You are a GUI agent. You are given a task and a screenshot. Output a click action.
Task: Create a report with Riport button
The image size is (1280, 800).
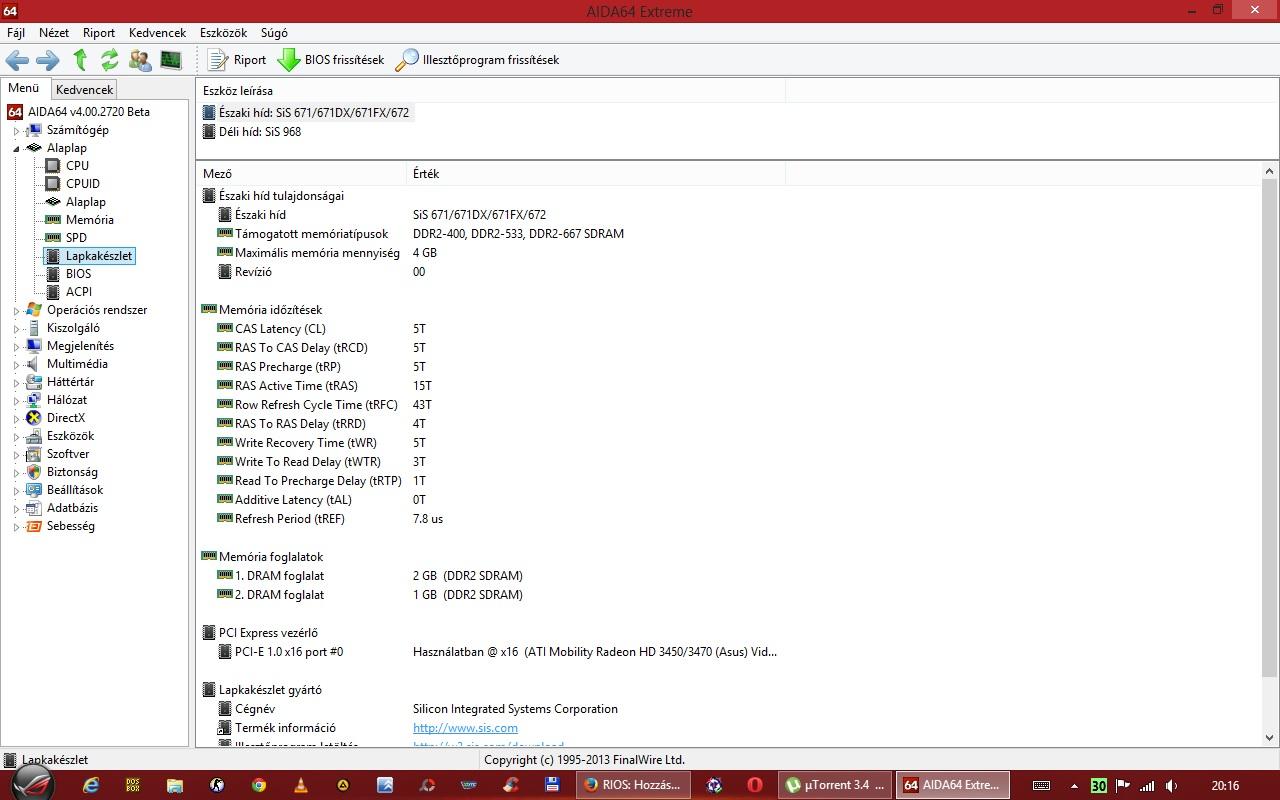[237, 60]
